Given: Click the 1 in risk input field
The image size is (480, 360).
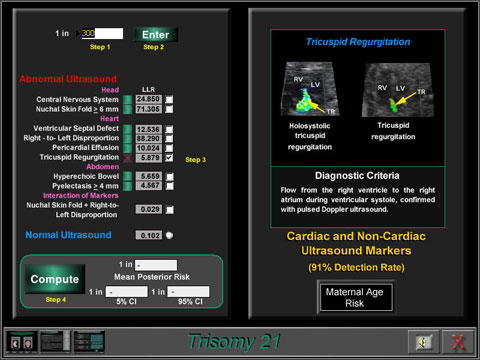Looking at the screenshot, I should pos(102,33).
